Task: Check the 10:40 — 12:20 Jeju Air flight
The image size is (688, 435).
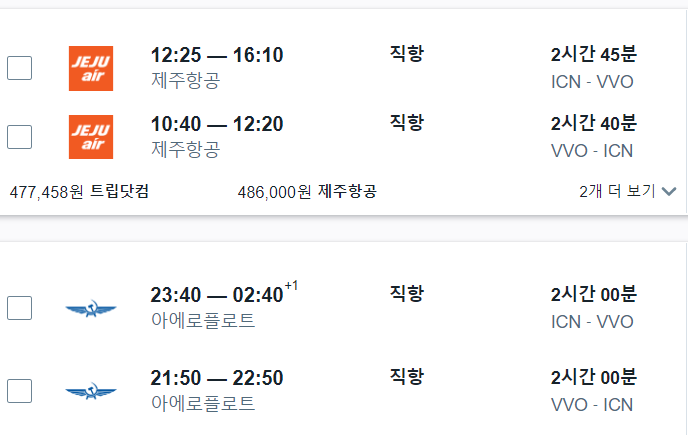Action: [20, 137]
